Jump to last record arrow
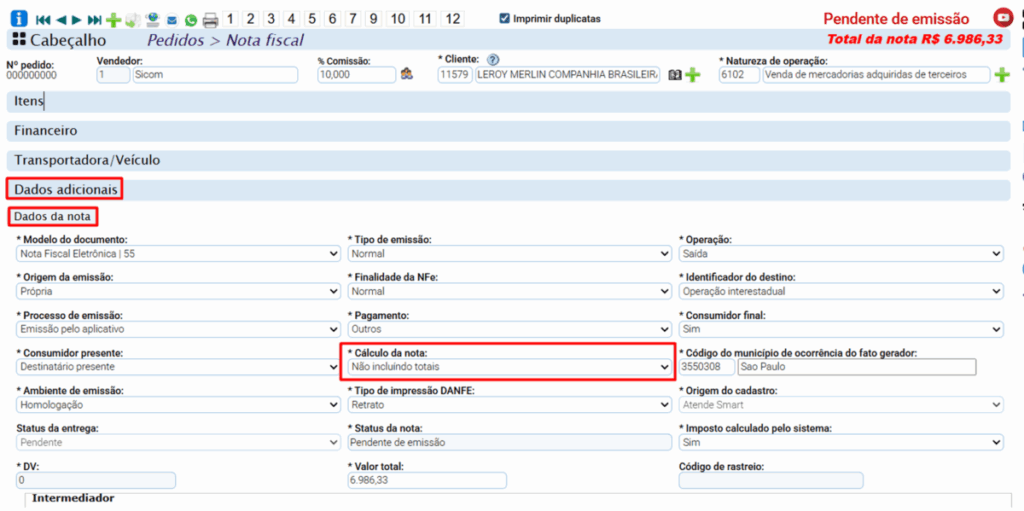Image resolution: width=1024 pixels, height=511 pixels. click(95, 20)
